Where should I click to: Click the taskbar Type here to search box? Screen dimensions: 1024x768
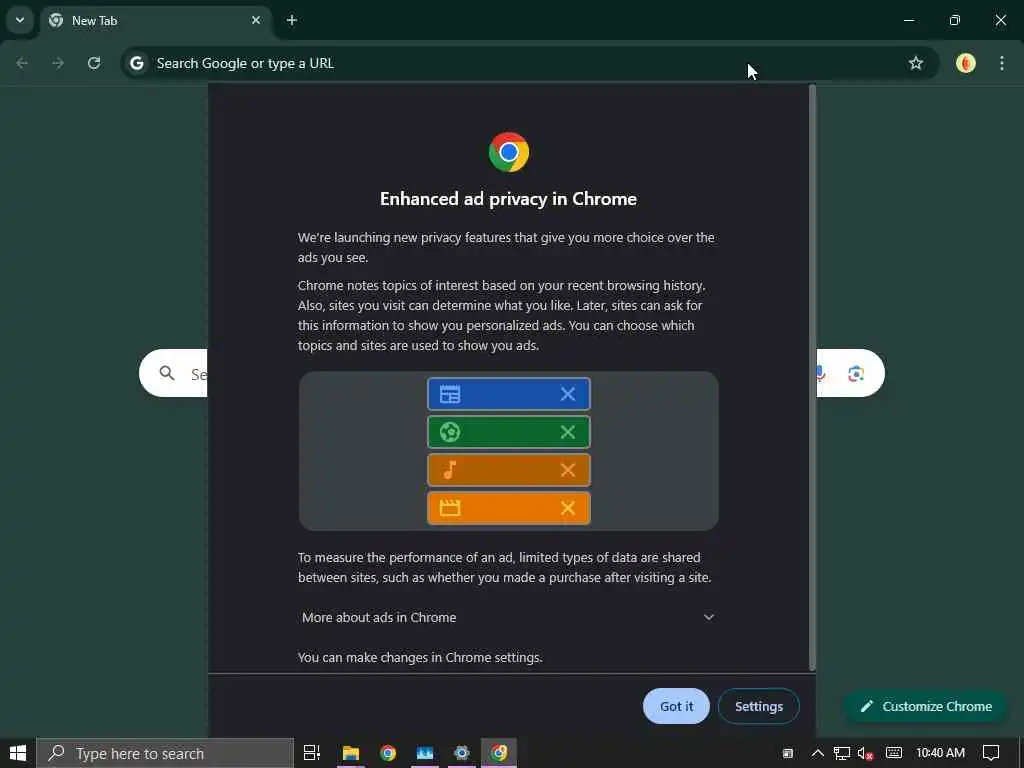[165, 753]
